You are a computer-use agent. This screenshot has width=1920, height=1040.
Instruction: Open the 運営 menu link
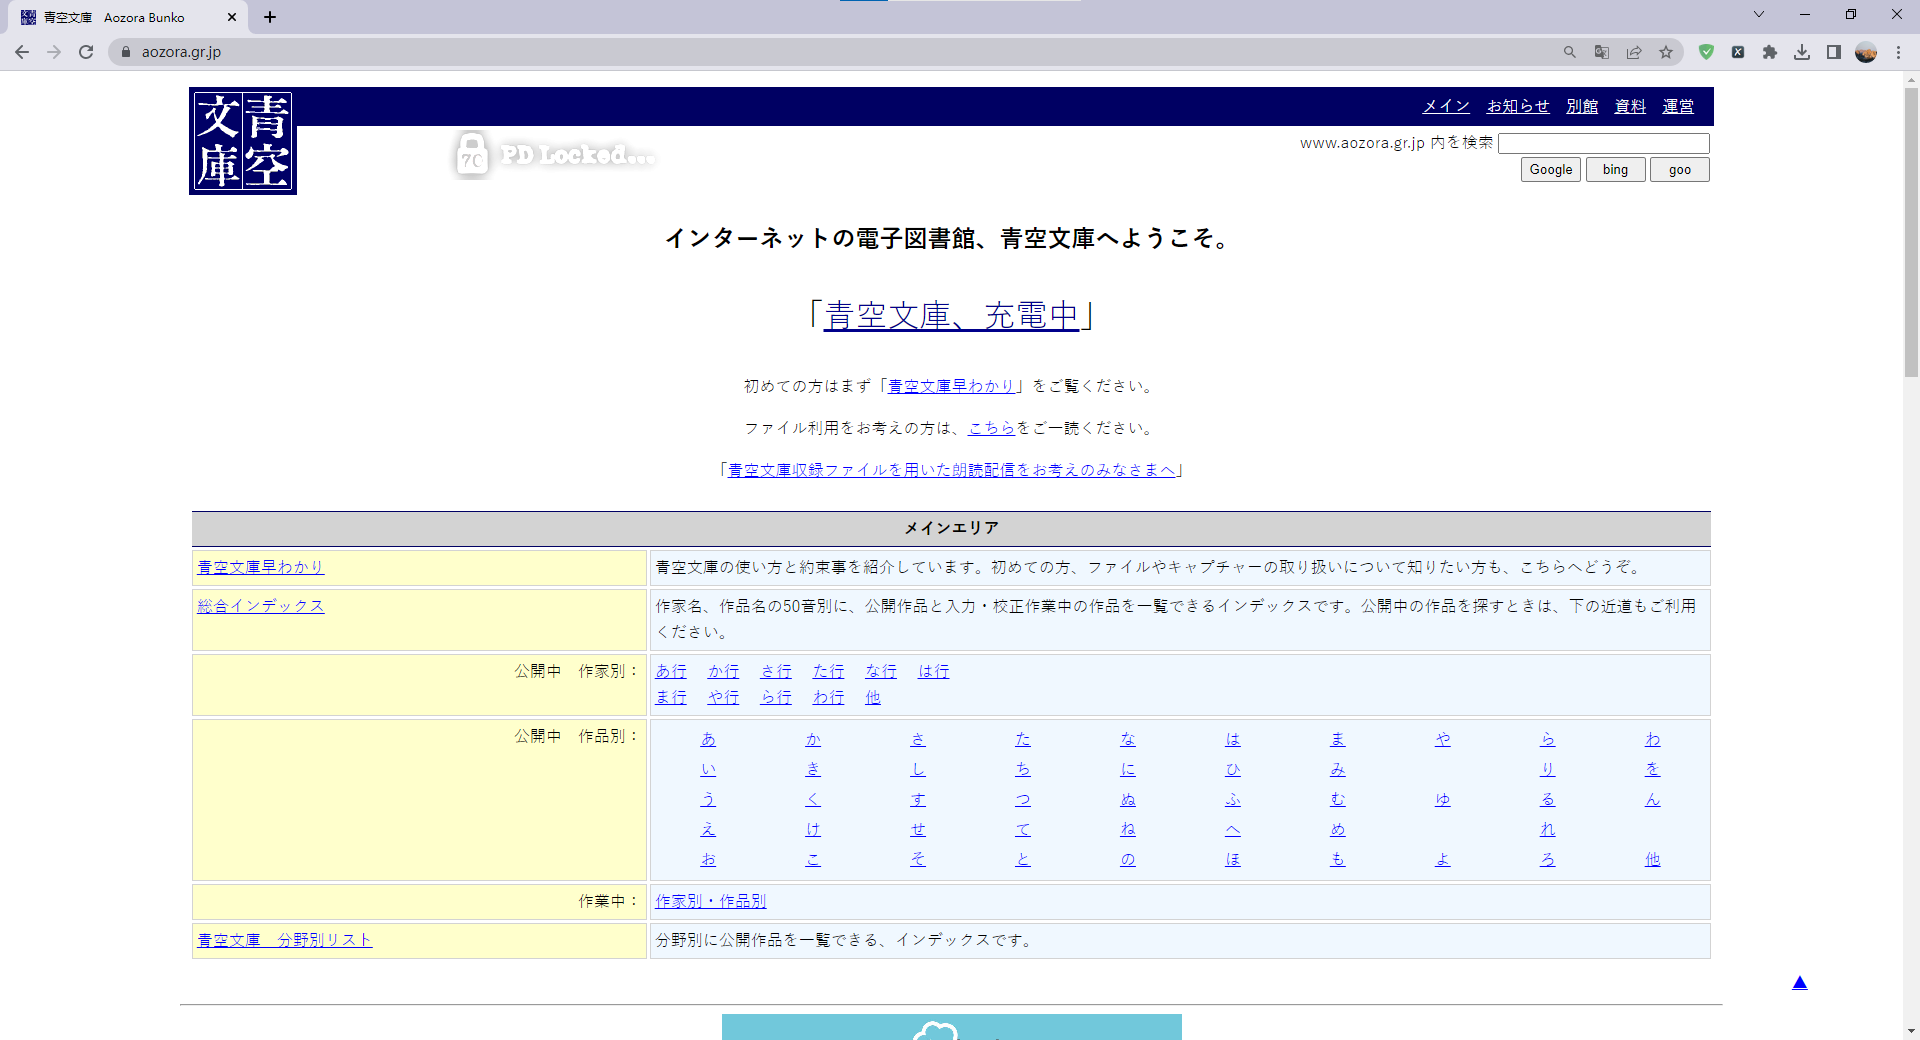1678,106
